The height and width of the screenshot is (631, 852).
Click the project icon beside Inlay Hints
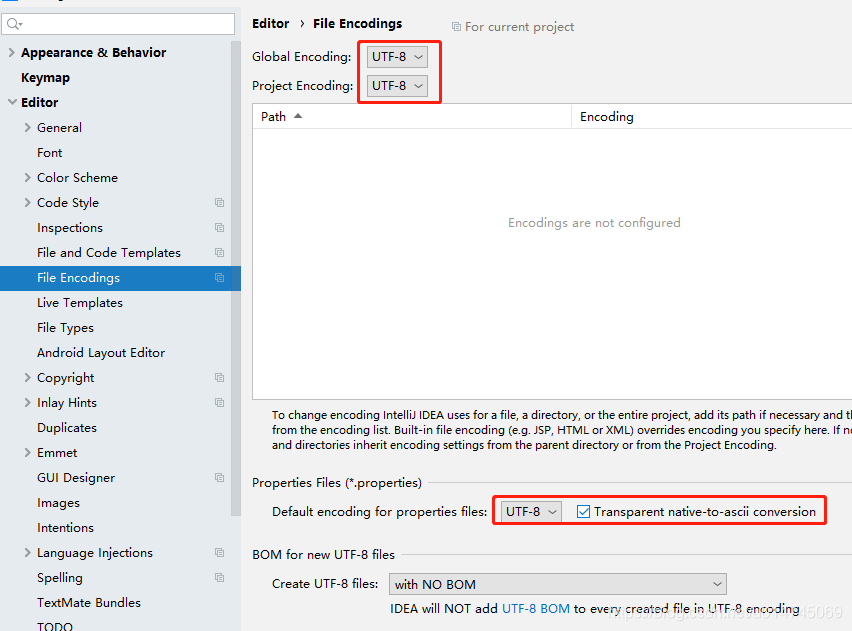pos(220,403)
